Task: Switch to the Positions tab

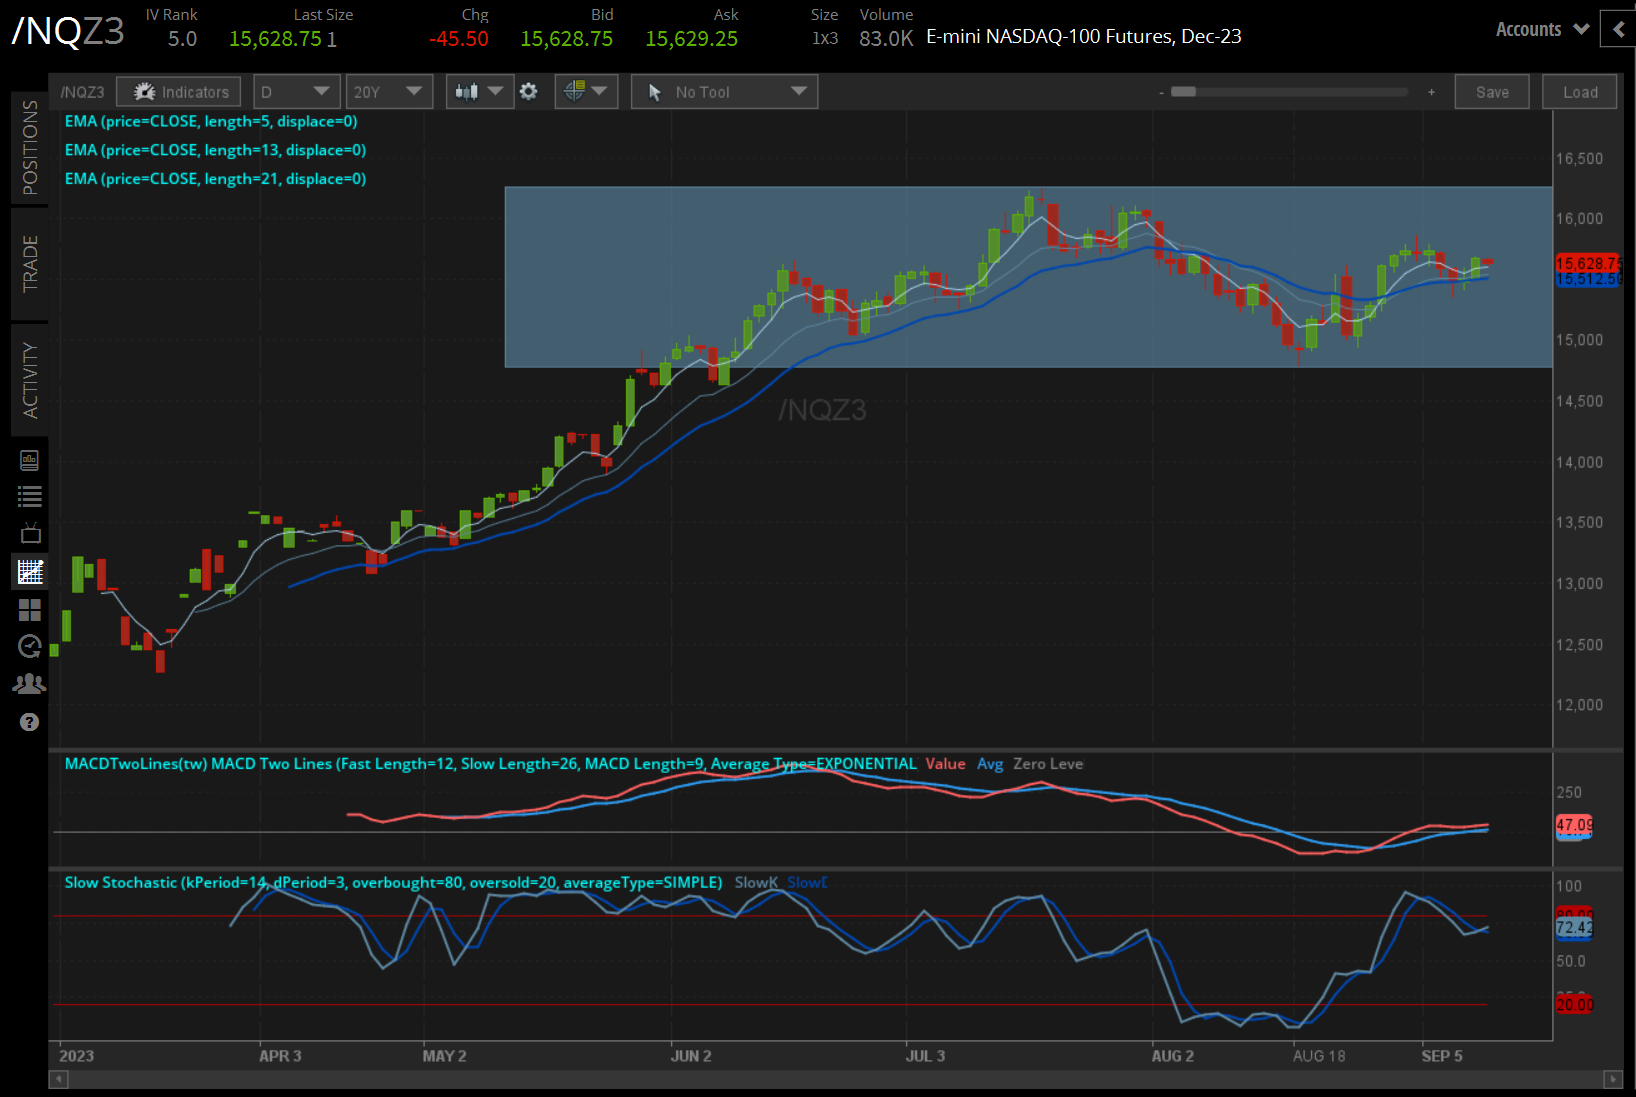Action: [x=30, y=147]
